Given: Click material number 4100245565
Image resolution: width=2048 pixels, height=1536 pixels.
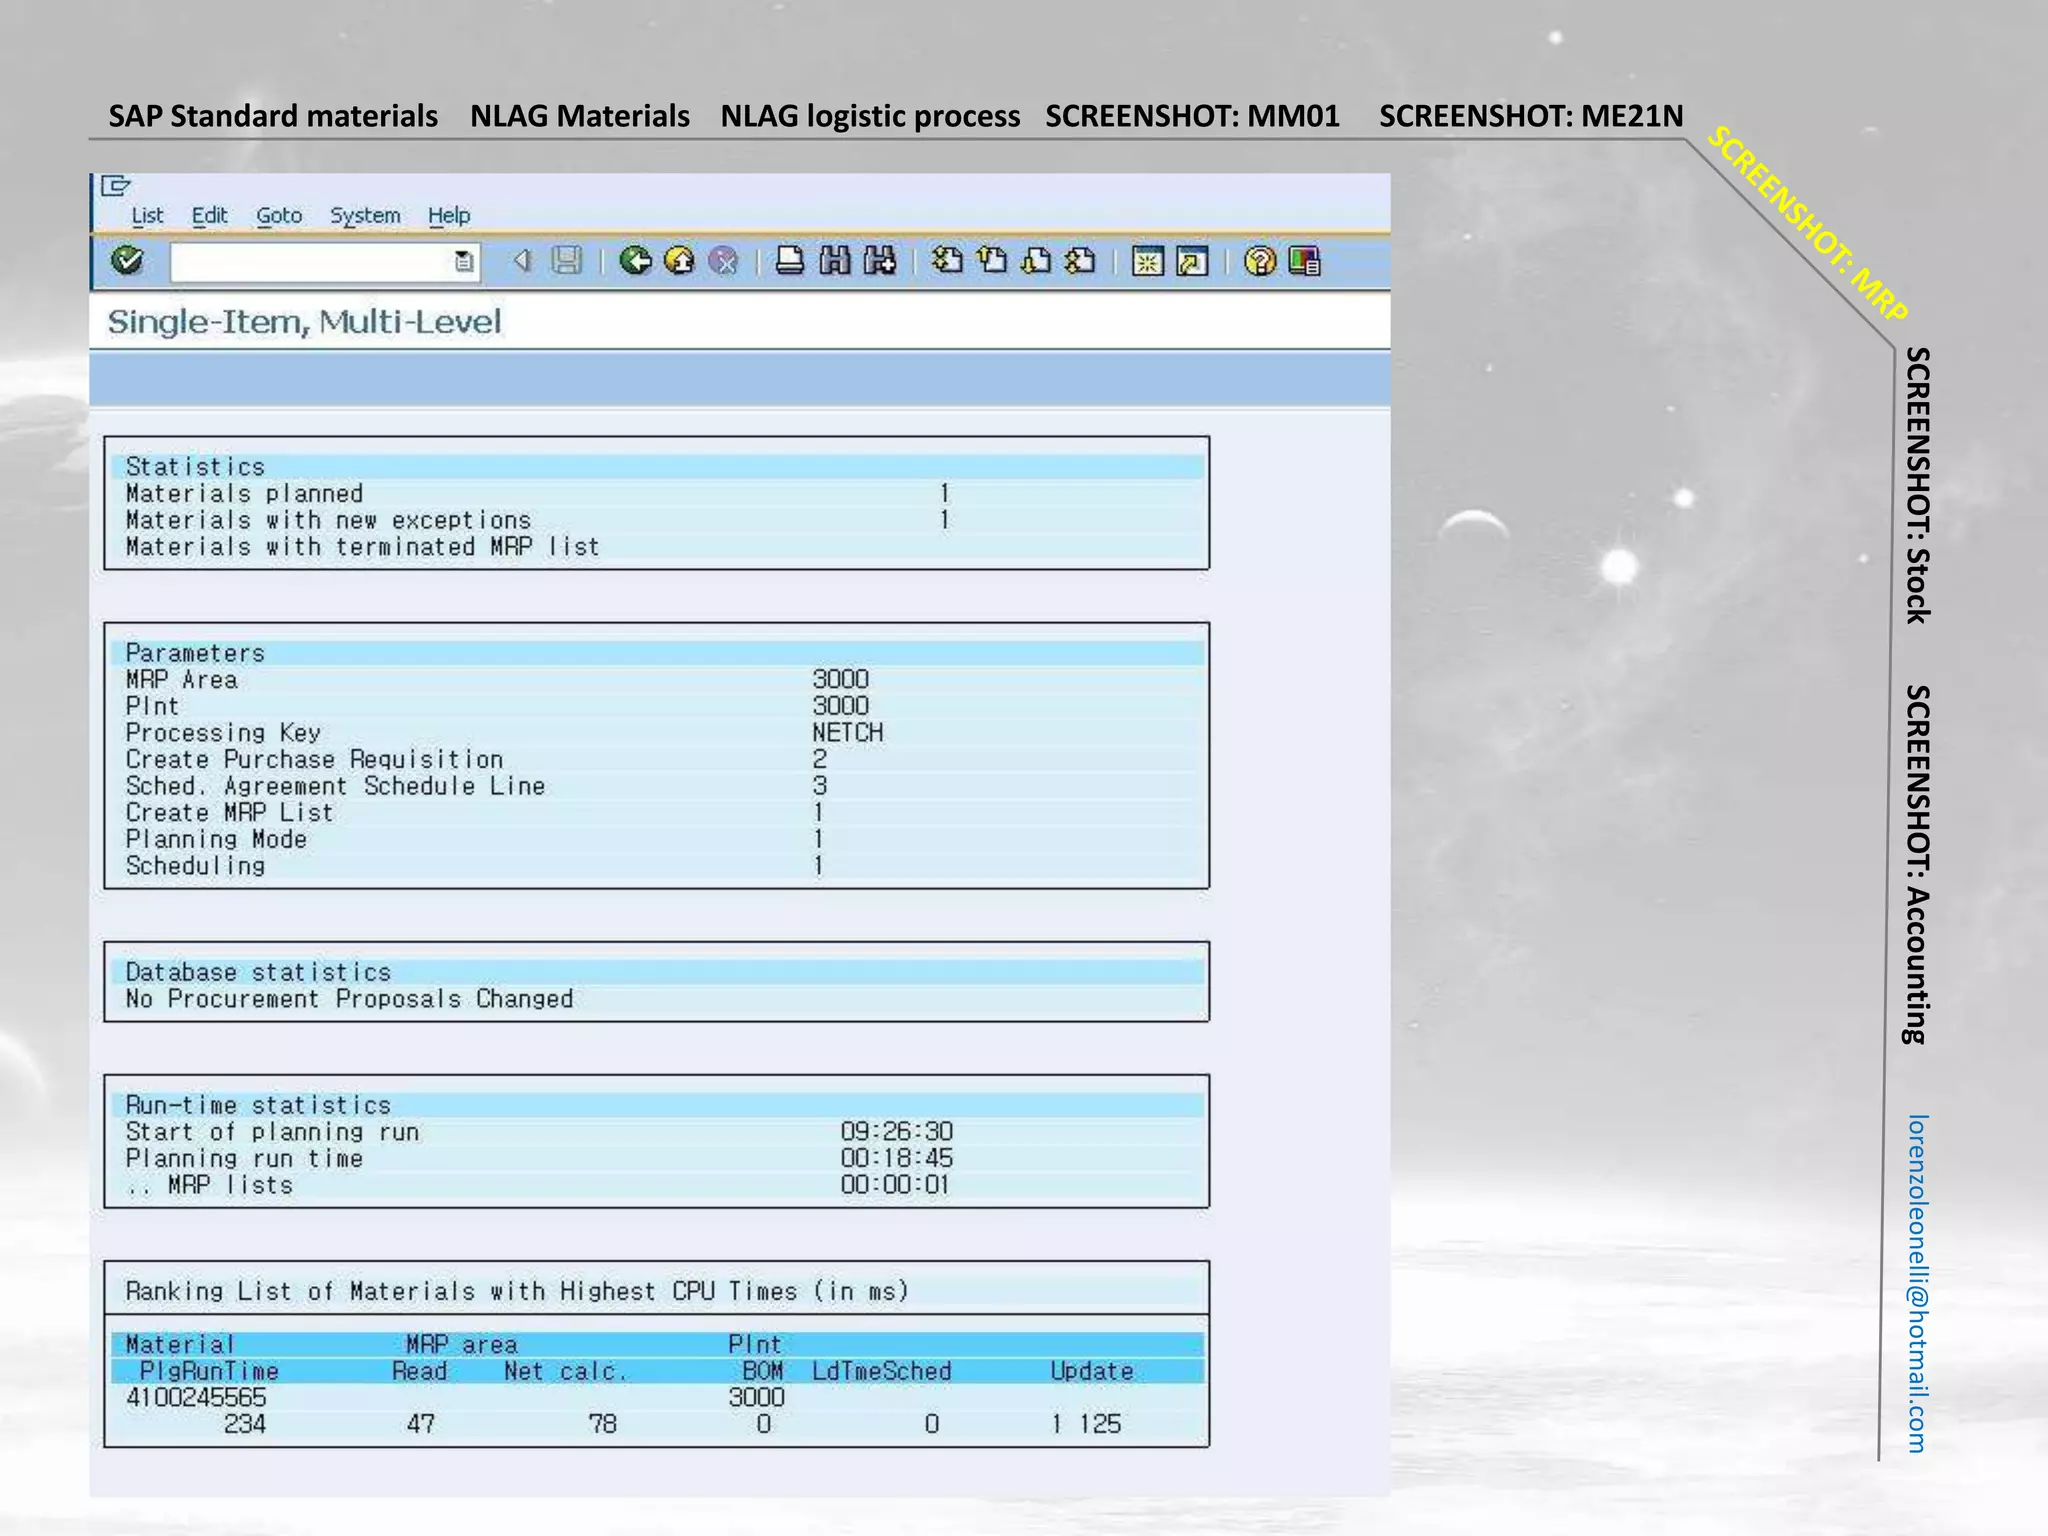Looking at the screenshot, I should [x=196, y=1397].
